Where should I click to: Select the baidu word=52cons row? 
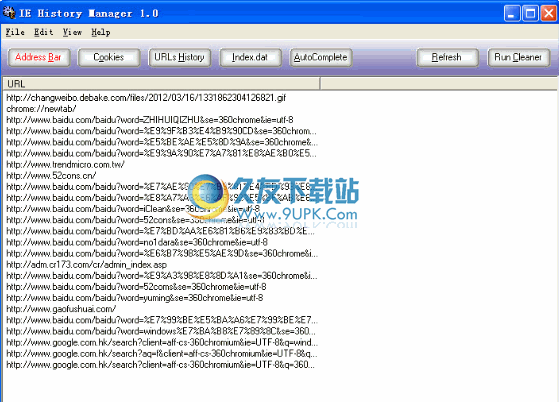coord(135,220)
